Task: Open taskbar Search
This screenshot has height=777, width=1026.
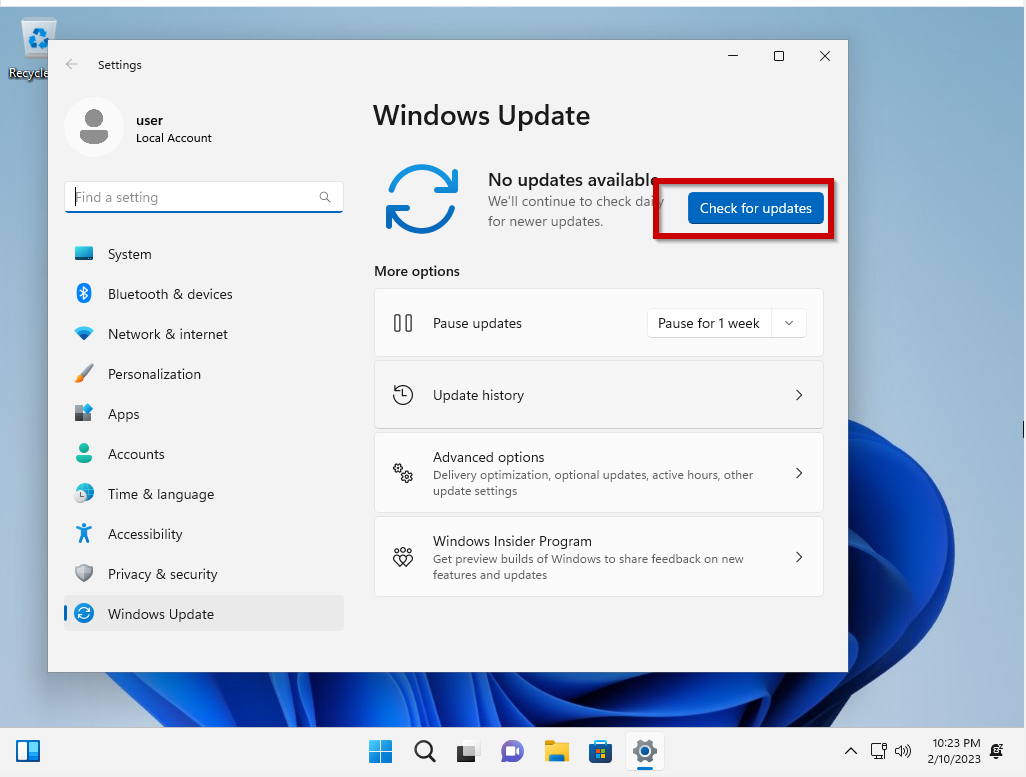Action: pyautogui.click(x=425, y=751)
